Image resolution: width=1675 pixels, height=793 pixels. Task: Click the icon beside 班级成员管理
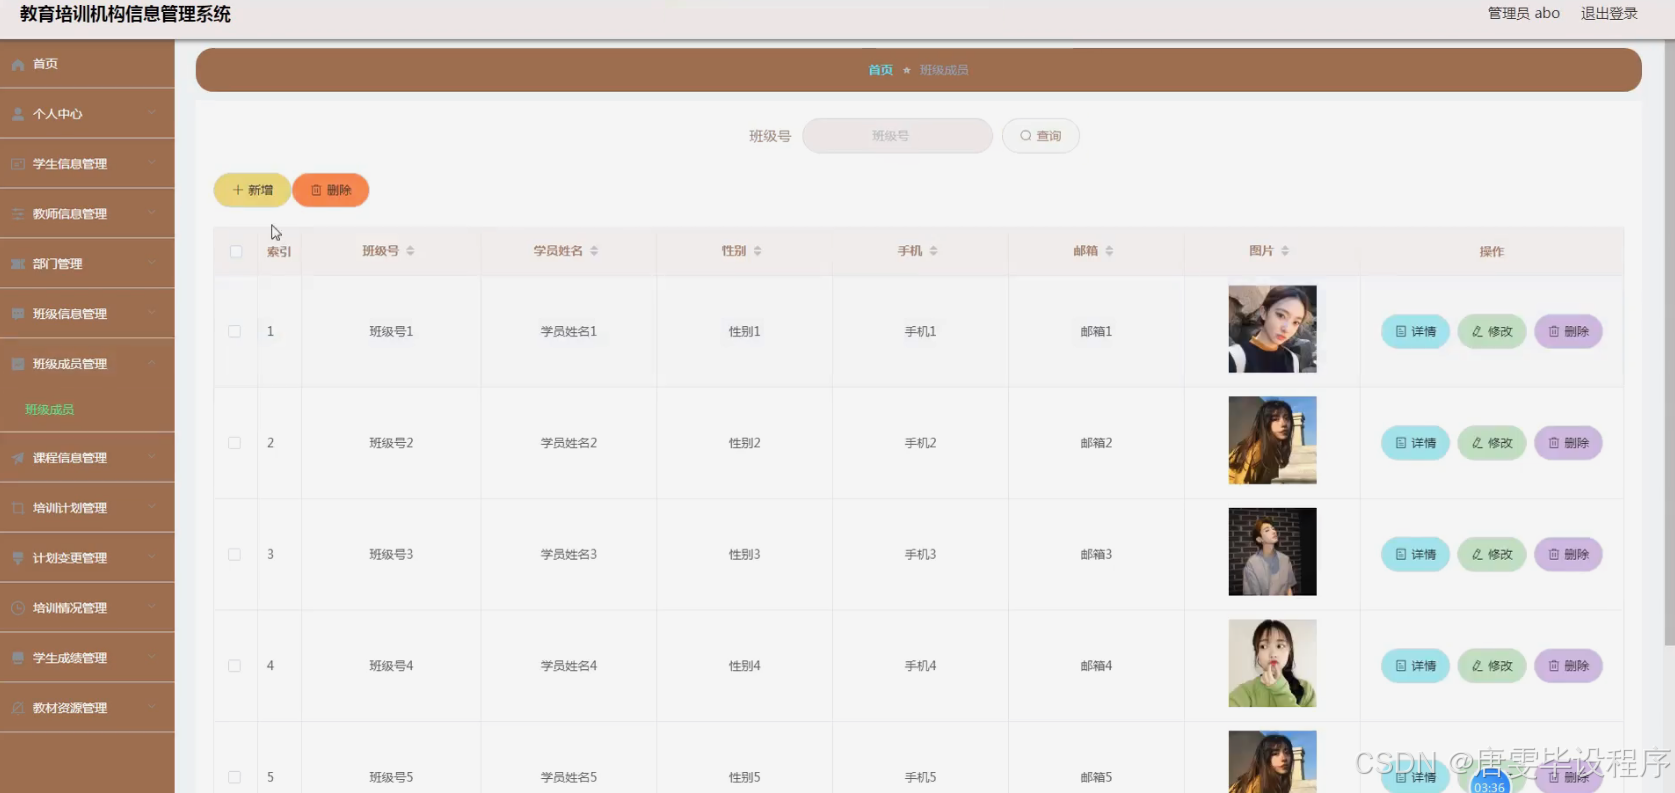(18, 364)
